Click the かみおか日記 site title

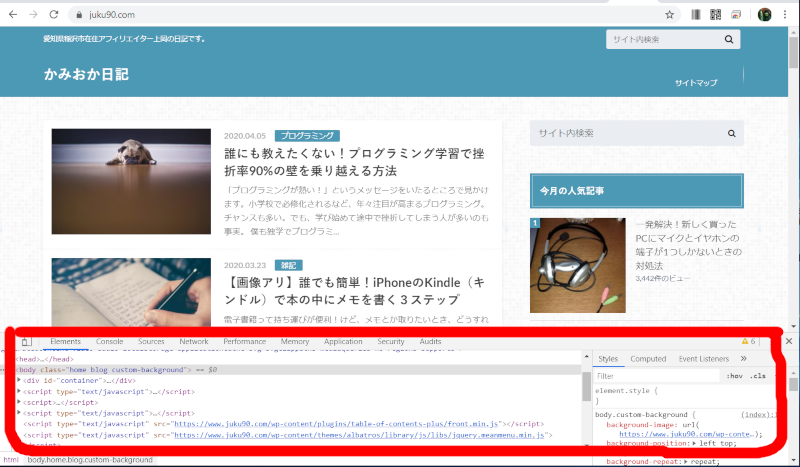click(x=86, y=75)
